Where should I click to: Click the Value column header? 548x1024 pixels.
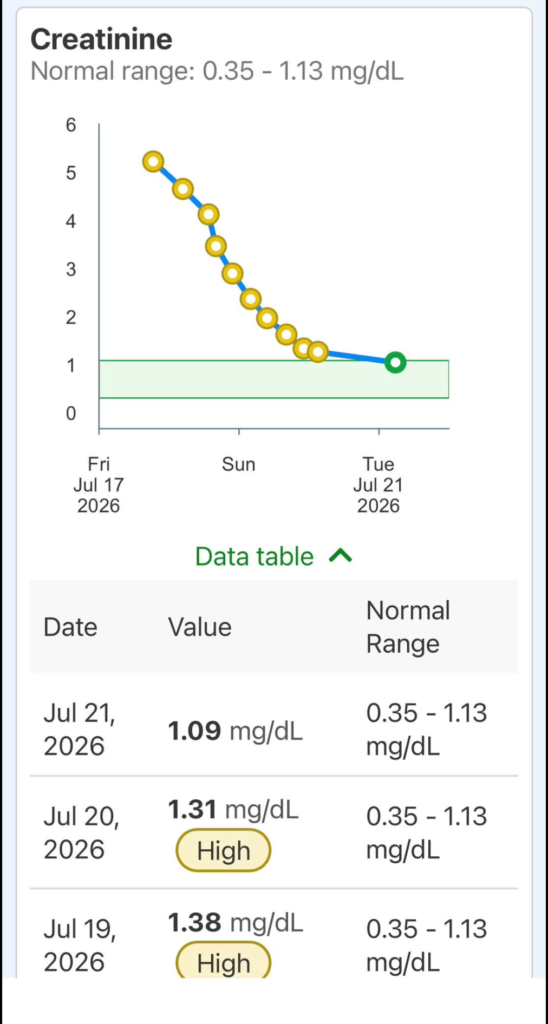pyautogui.click(x=200, y=628)
